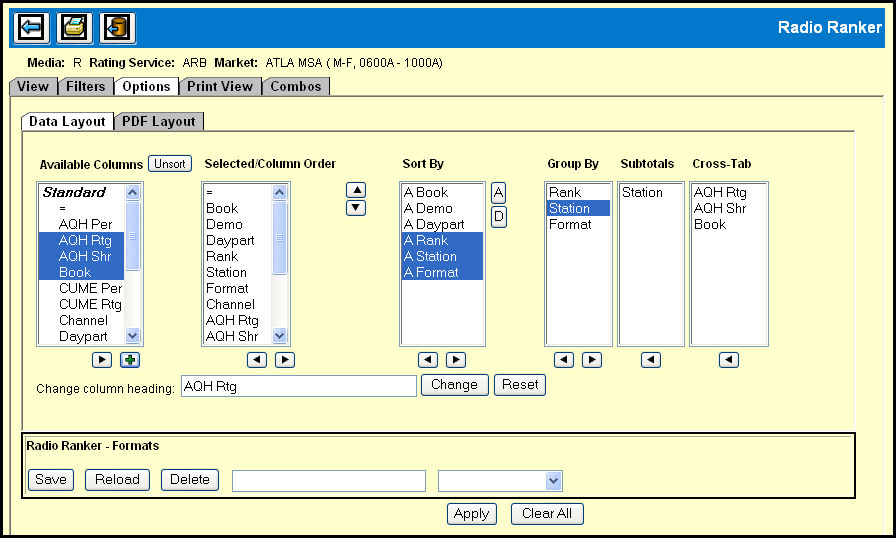This screenshot has width=896, height=538.
Task: Click the left arrow under Selected/Column Order
Action: click(257, 360)
